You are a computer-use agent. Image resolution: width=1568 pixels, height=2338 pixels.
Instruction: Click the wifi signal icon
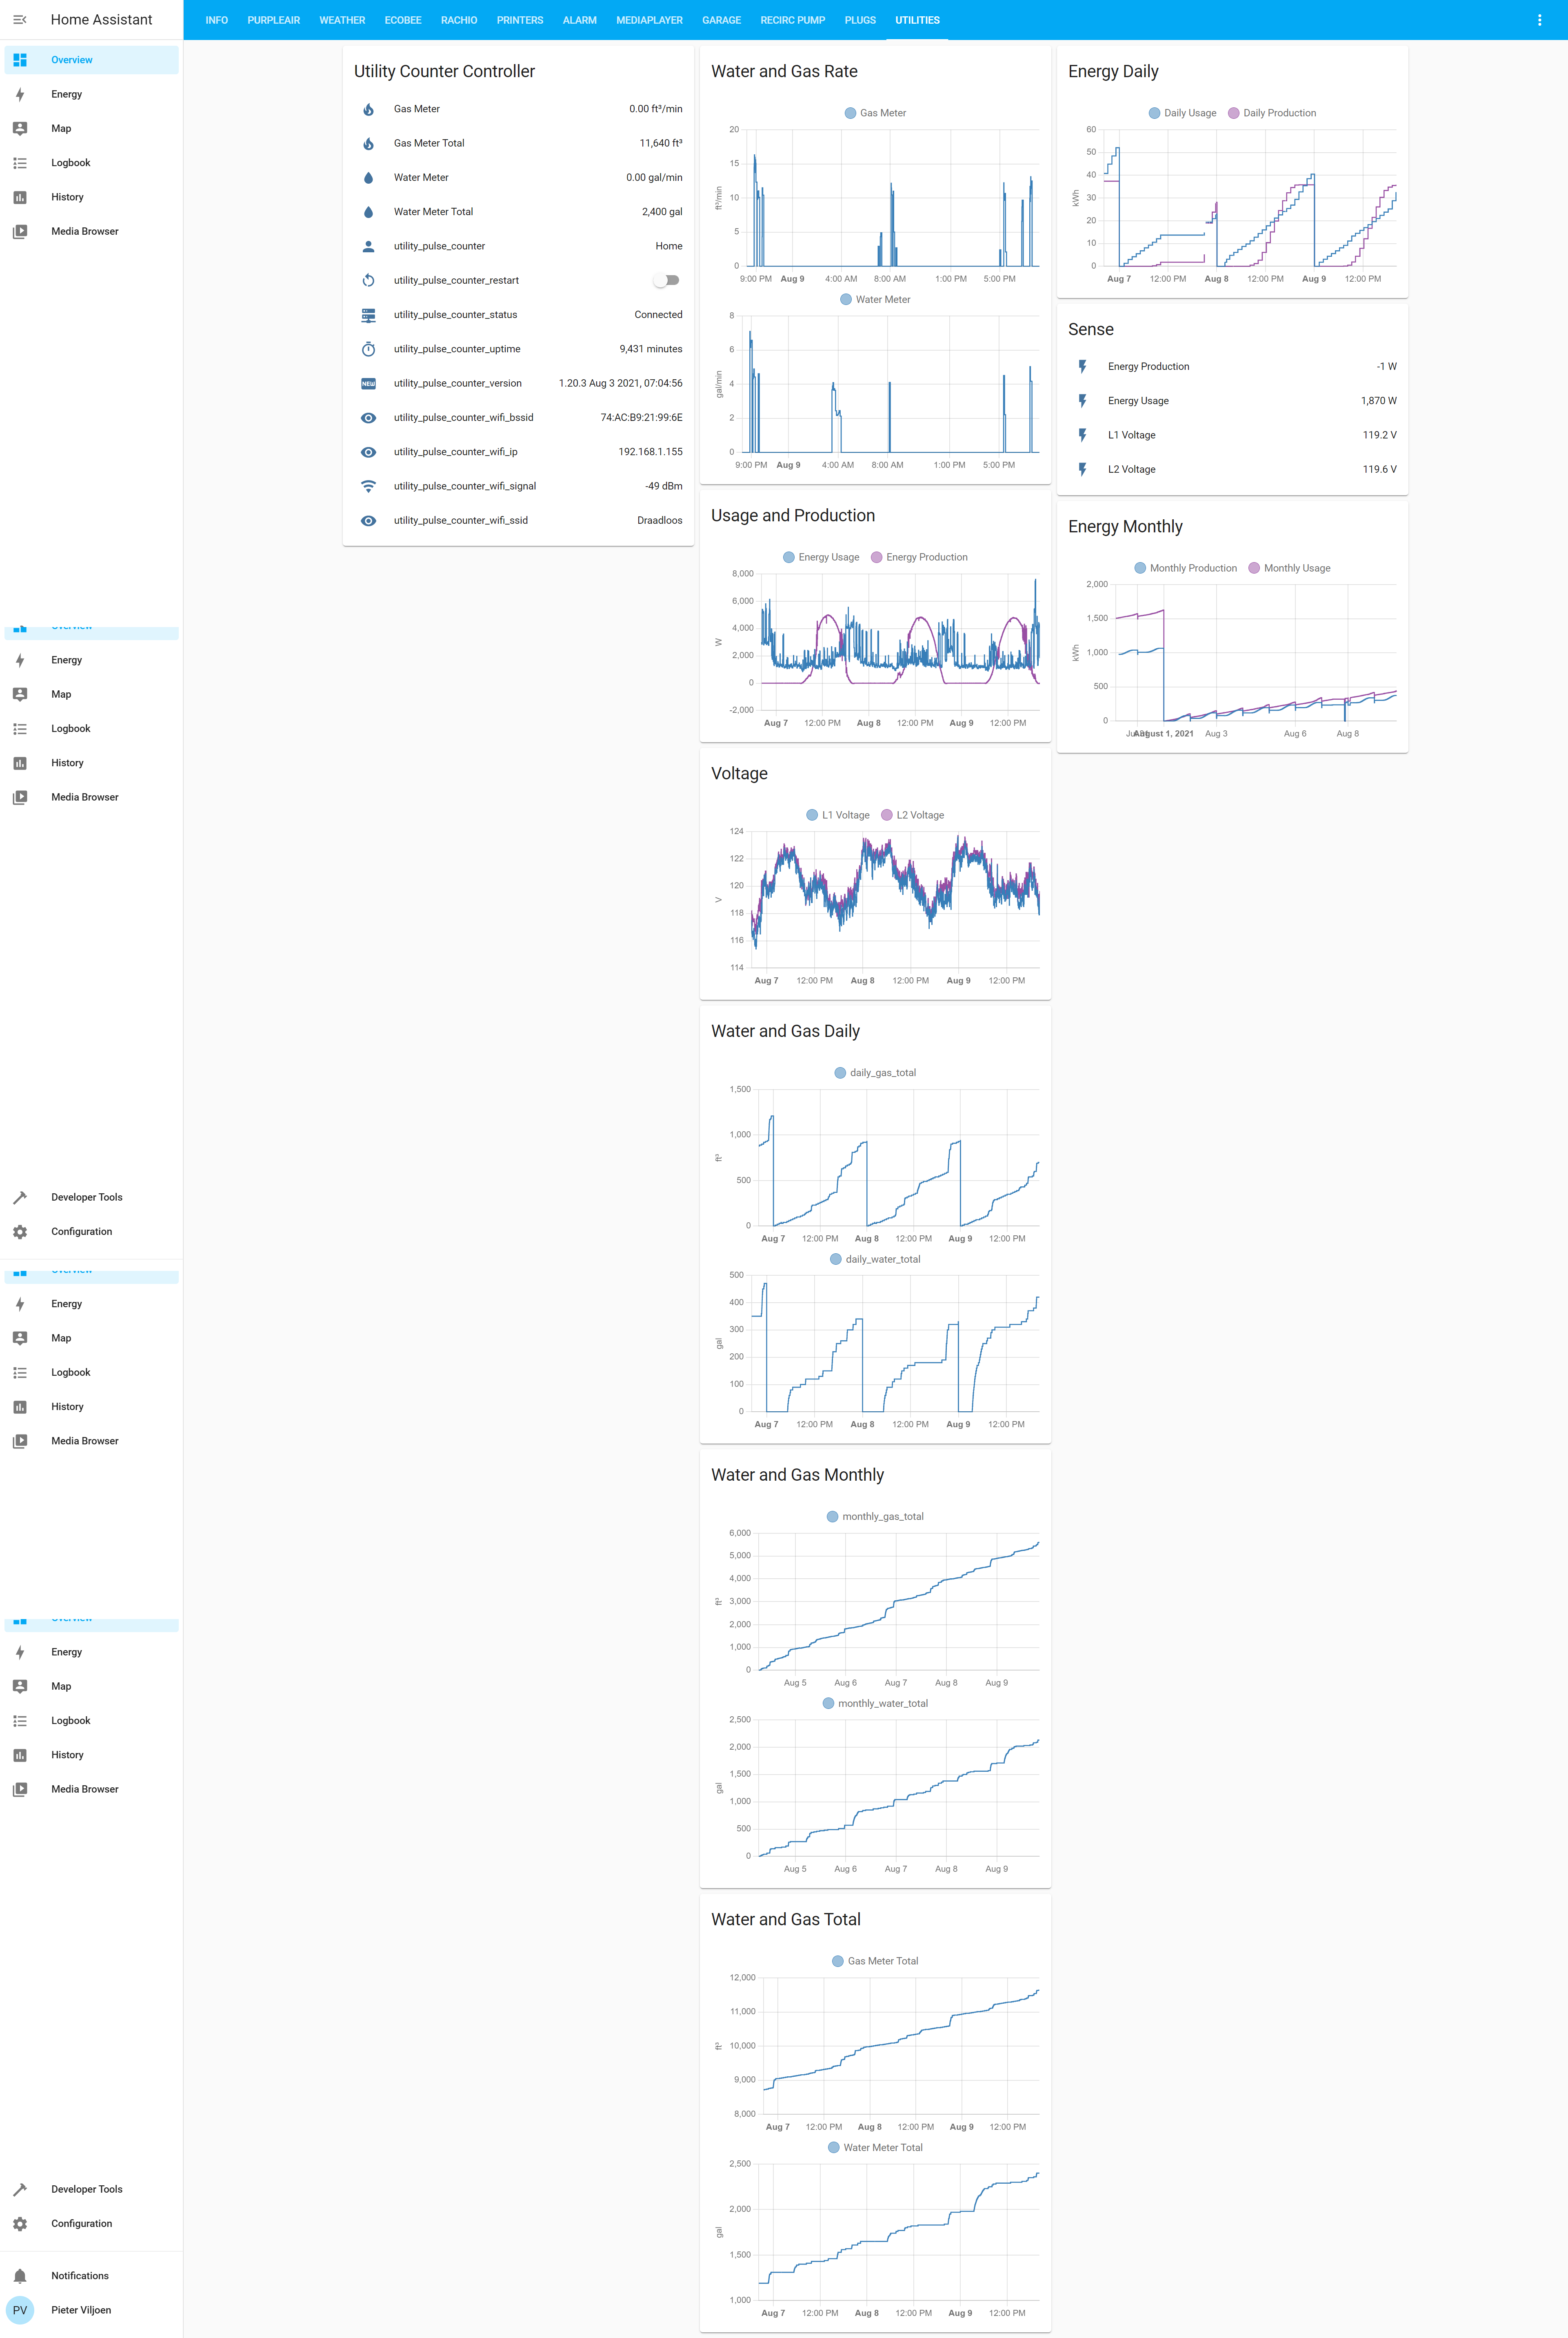tap(368, 486)
